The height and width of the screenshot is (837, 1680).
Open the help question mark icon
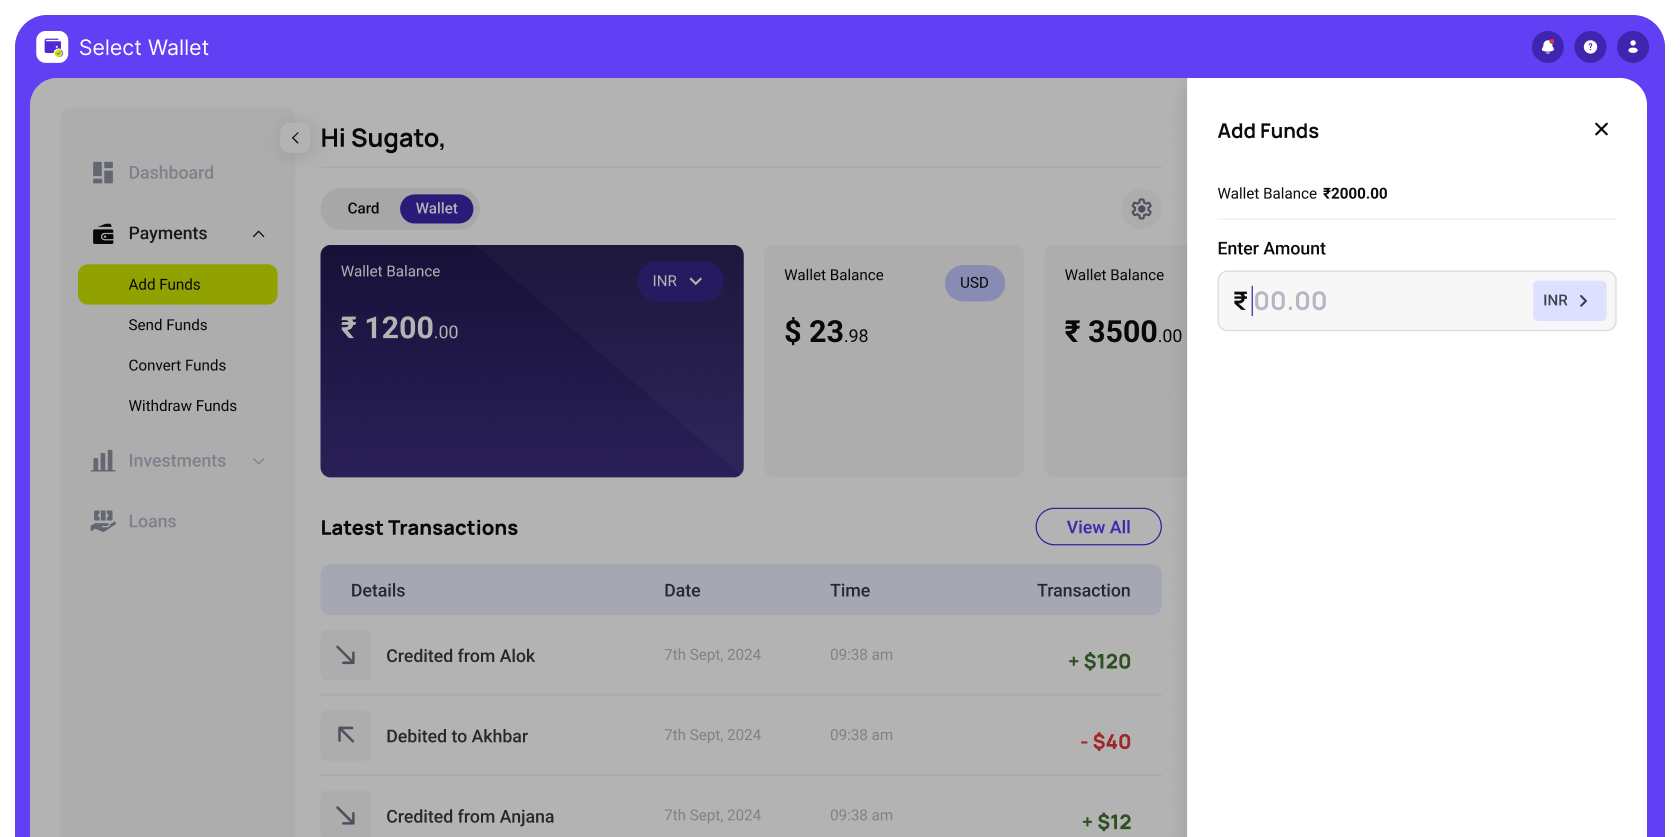[x=1590, y=47]
